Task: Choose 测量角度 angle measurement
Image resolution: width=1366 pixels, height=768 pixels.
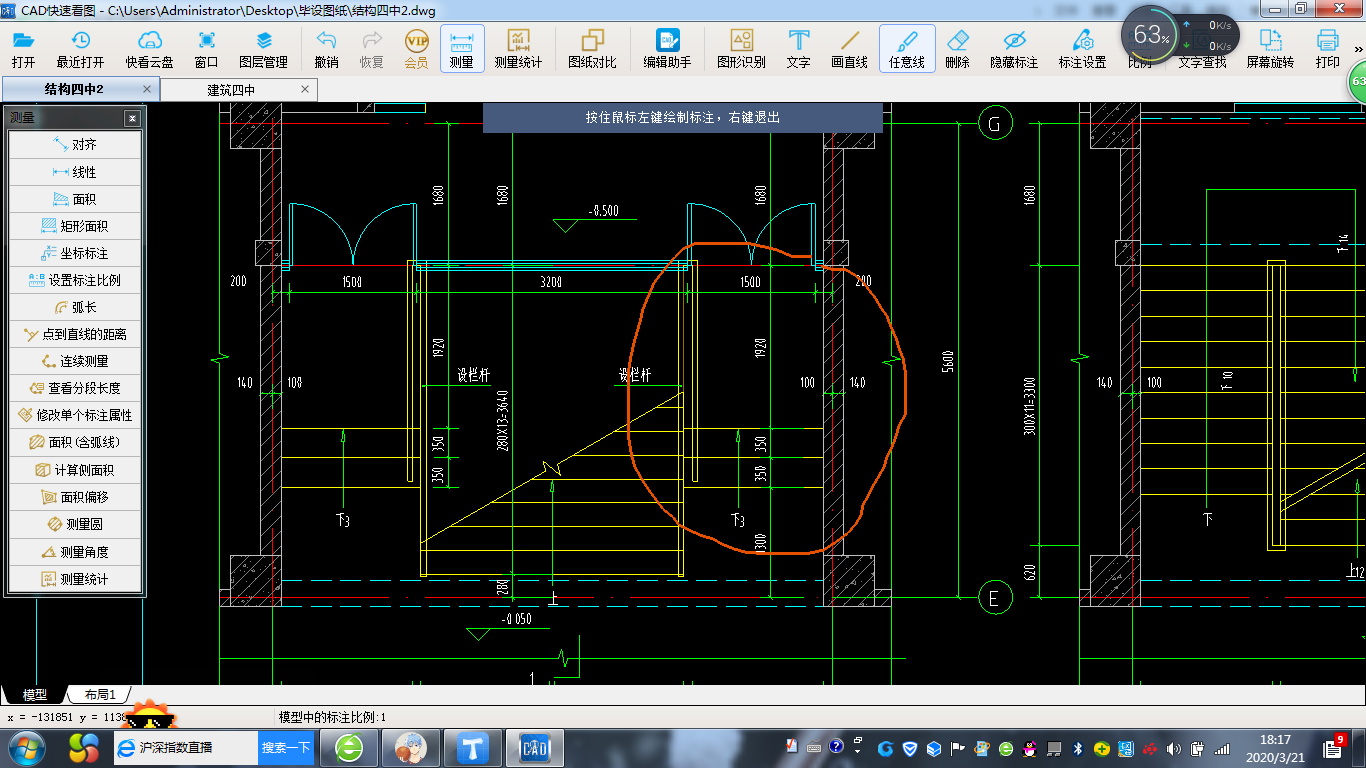Action: (75, 552)
